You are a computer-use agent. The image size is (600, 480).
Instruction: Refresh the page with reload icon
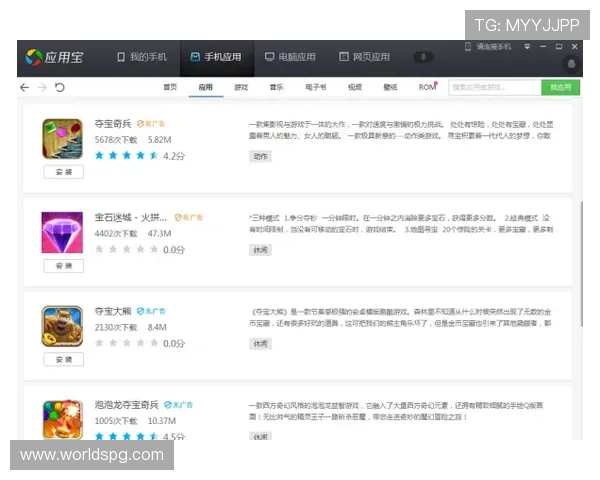[x=60, y=88]
